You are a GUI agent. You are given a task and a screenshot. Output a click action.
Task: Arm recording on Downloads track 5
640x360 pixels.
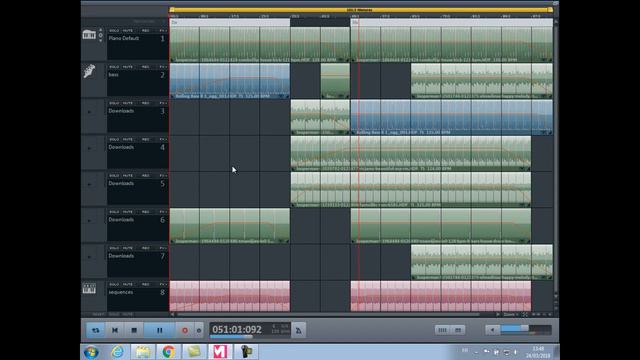click(146, 176)
